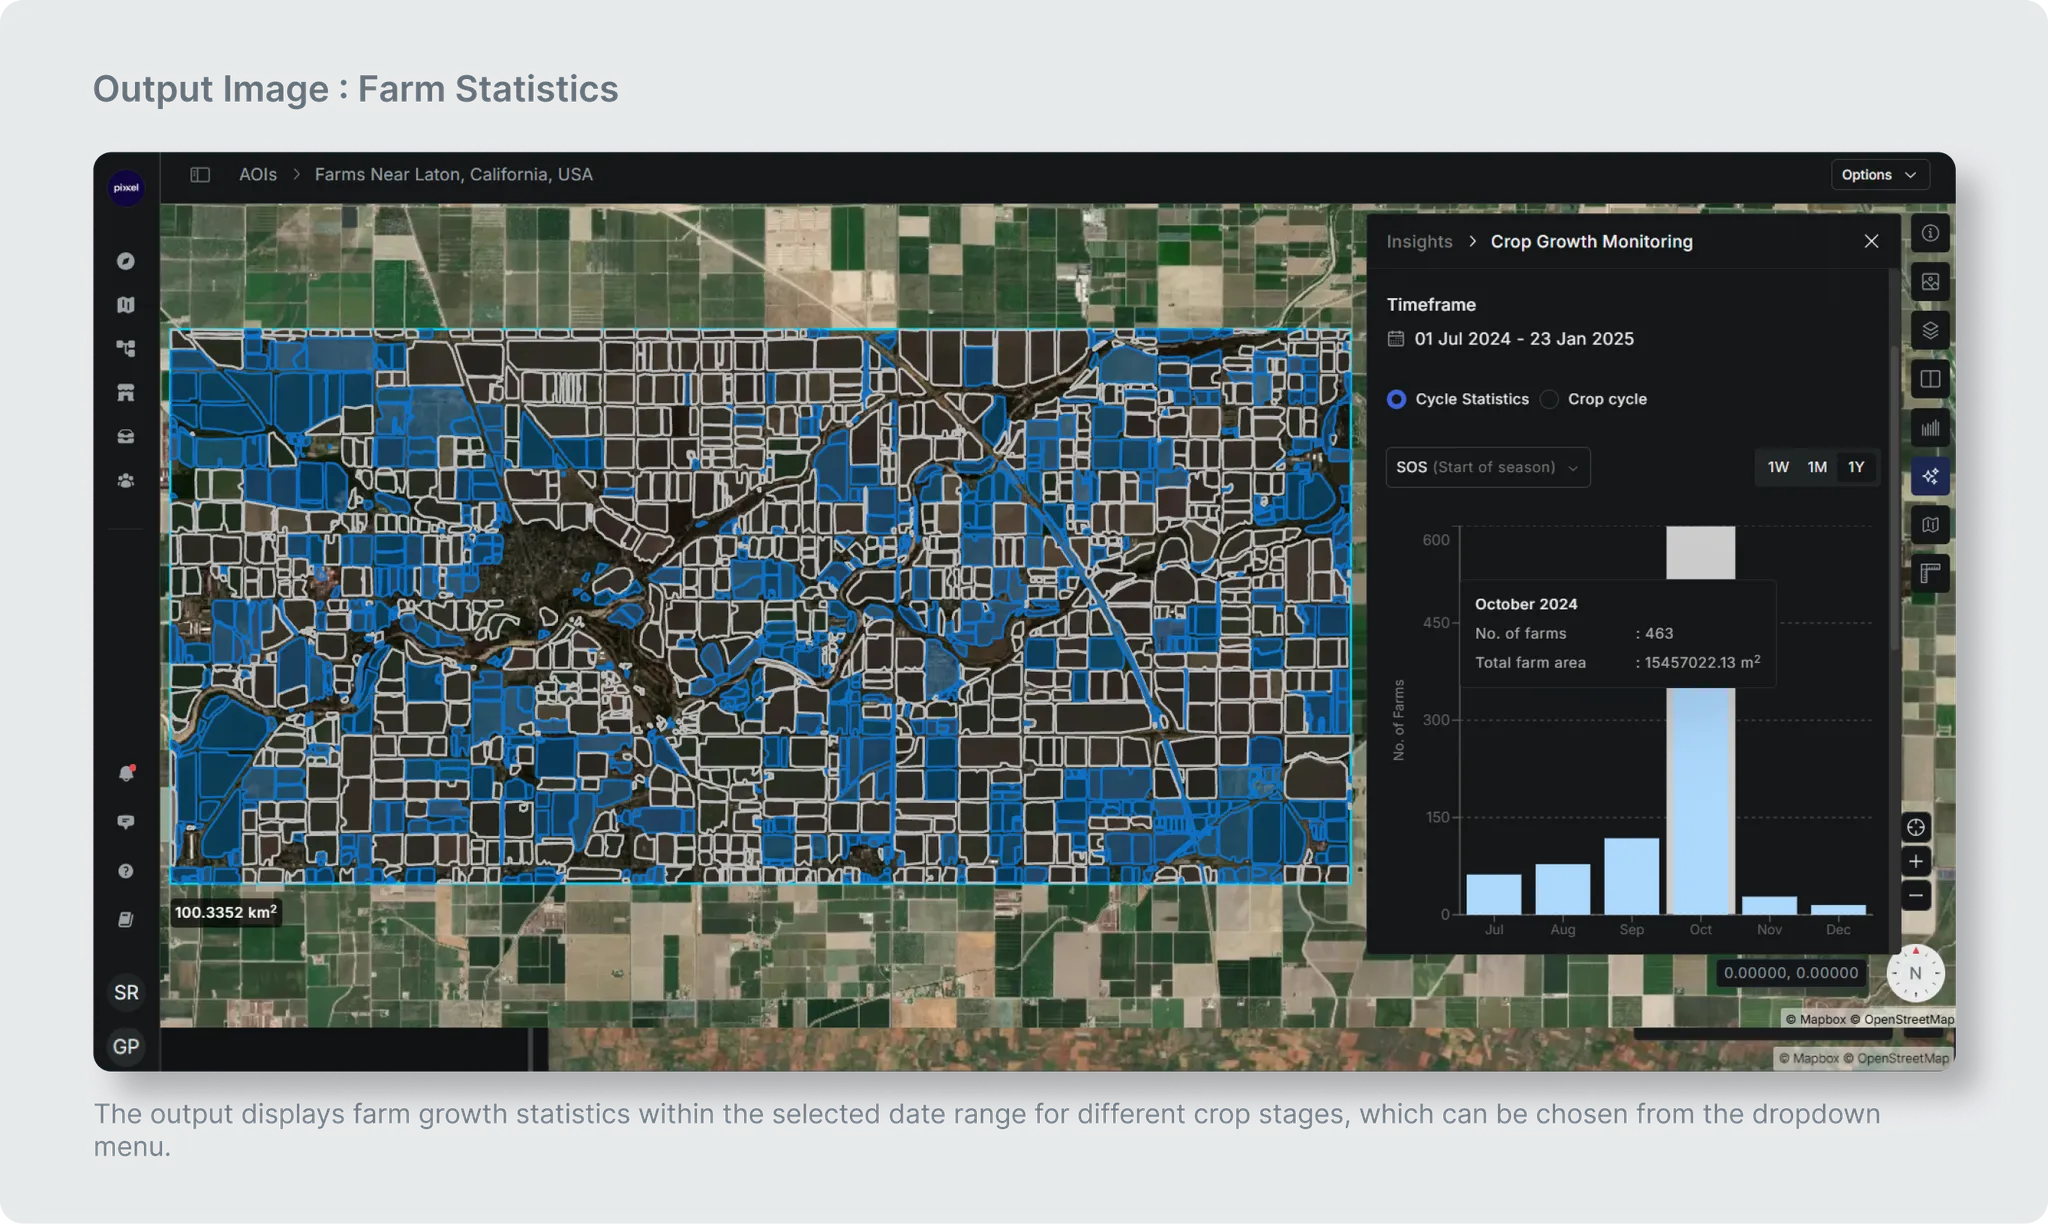Viewport: 2048px width, 1224px height.
Task: Open the feedback chat bubble icon
Action: click(126, 822)
